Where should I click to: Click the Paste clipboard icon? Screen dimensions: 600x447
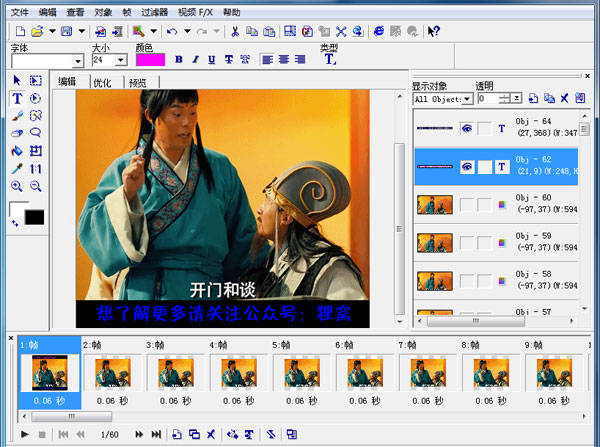click(269, 31)
